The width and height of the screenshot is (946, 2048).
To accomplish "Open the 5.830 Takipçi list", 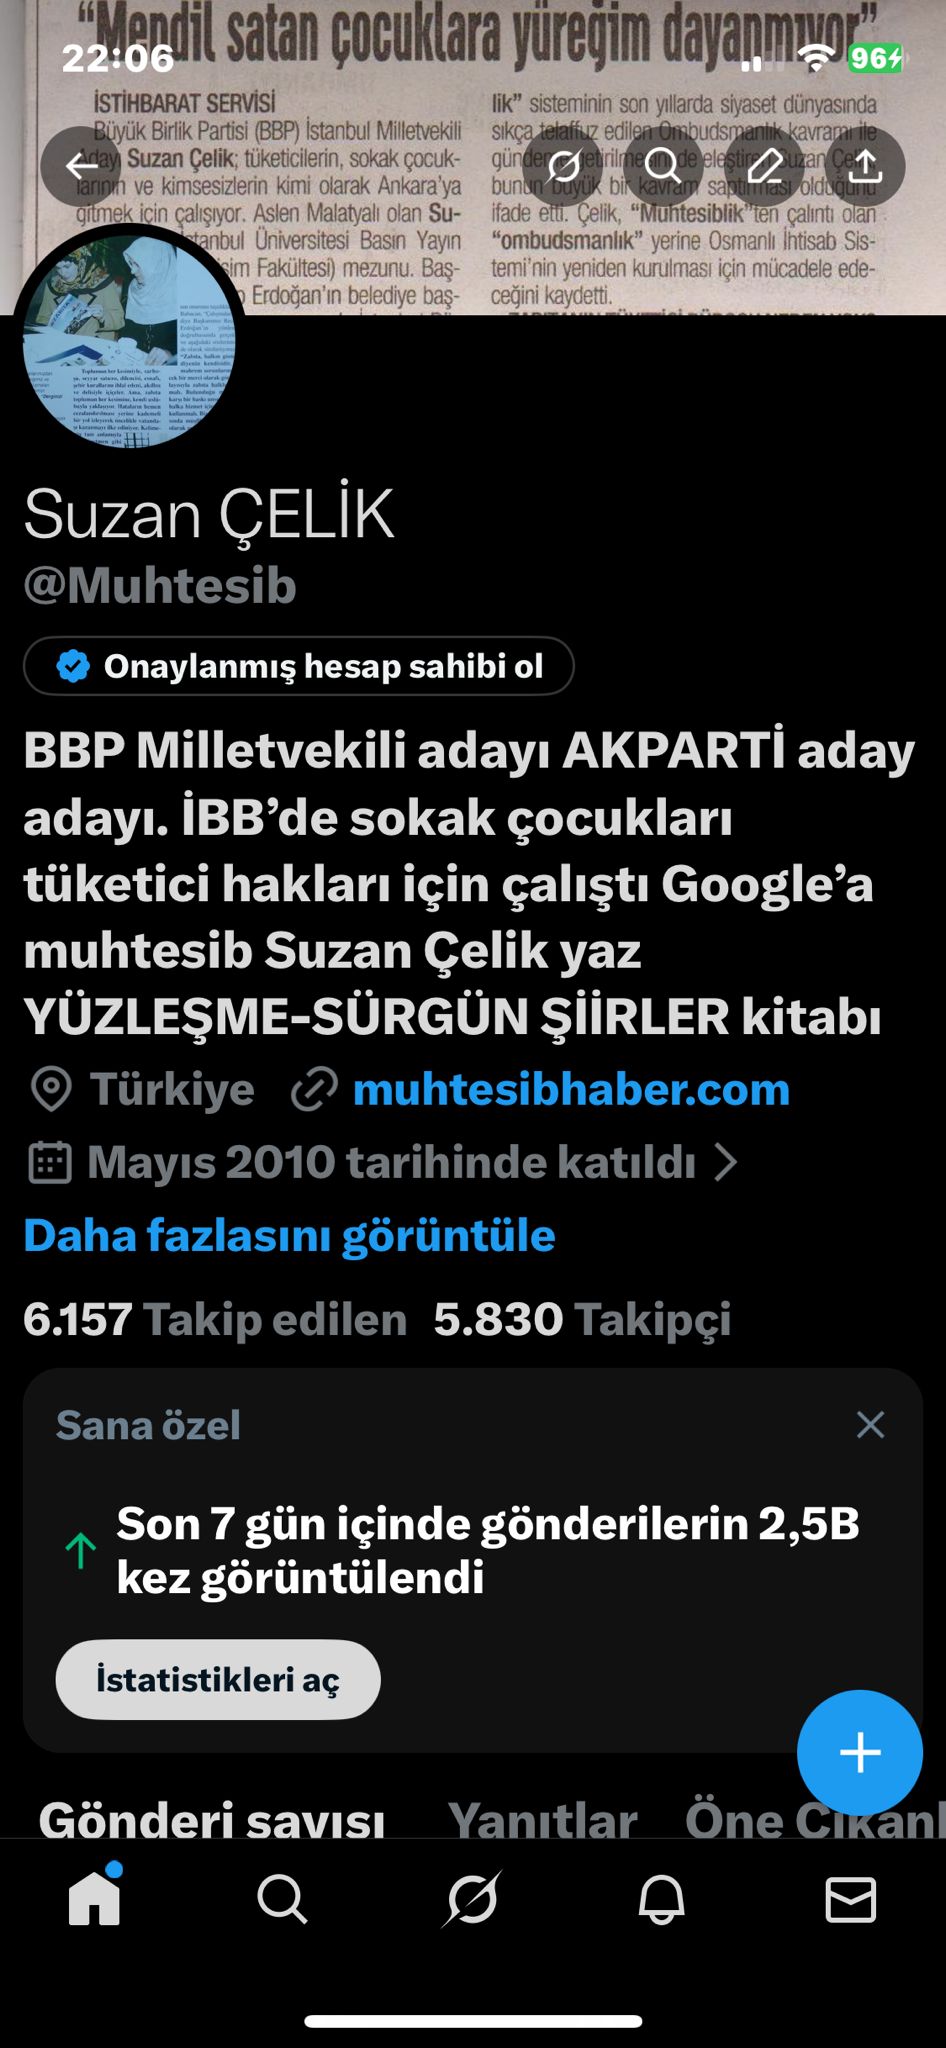I will pos(582,1319).
